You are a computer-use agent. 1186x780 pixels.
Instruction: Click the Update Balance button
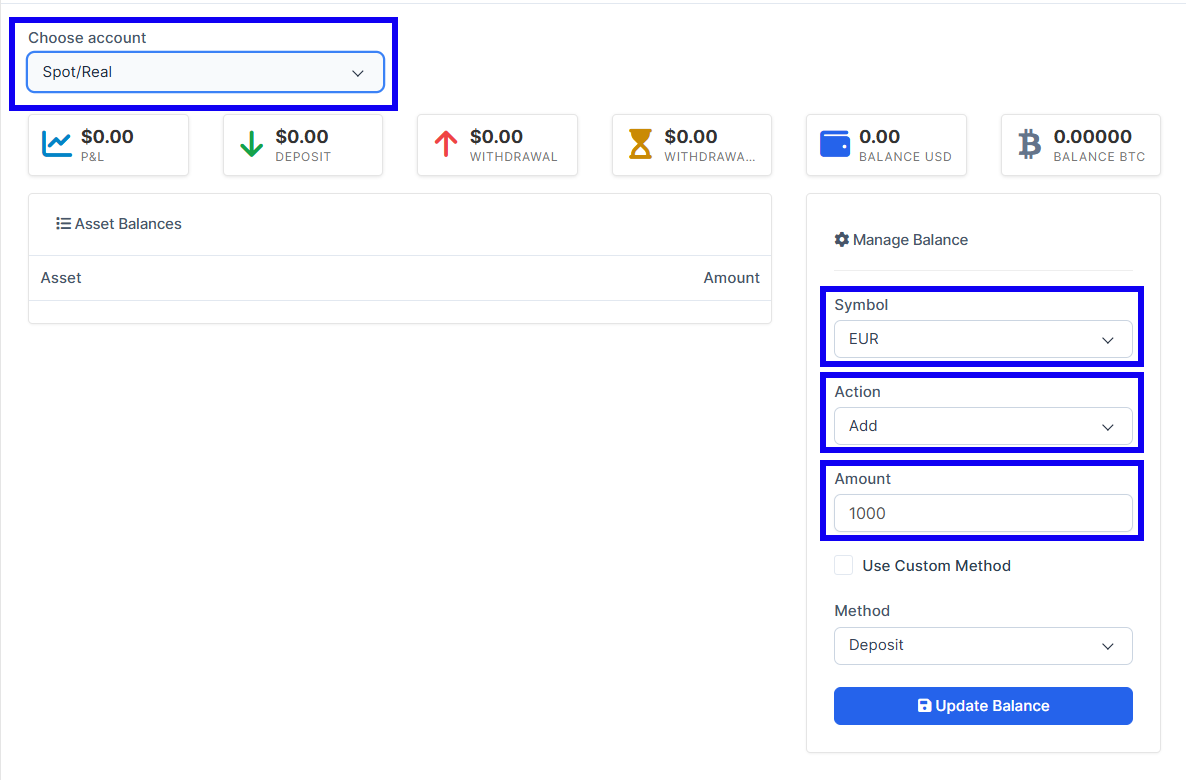pos(983,706)
